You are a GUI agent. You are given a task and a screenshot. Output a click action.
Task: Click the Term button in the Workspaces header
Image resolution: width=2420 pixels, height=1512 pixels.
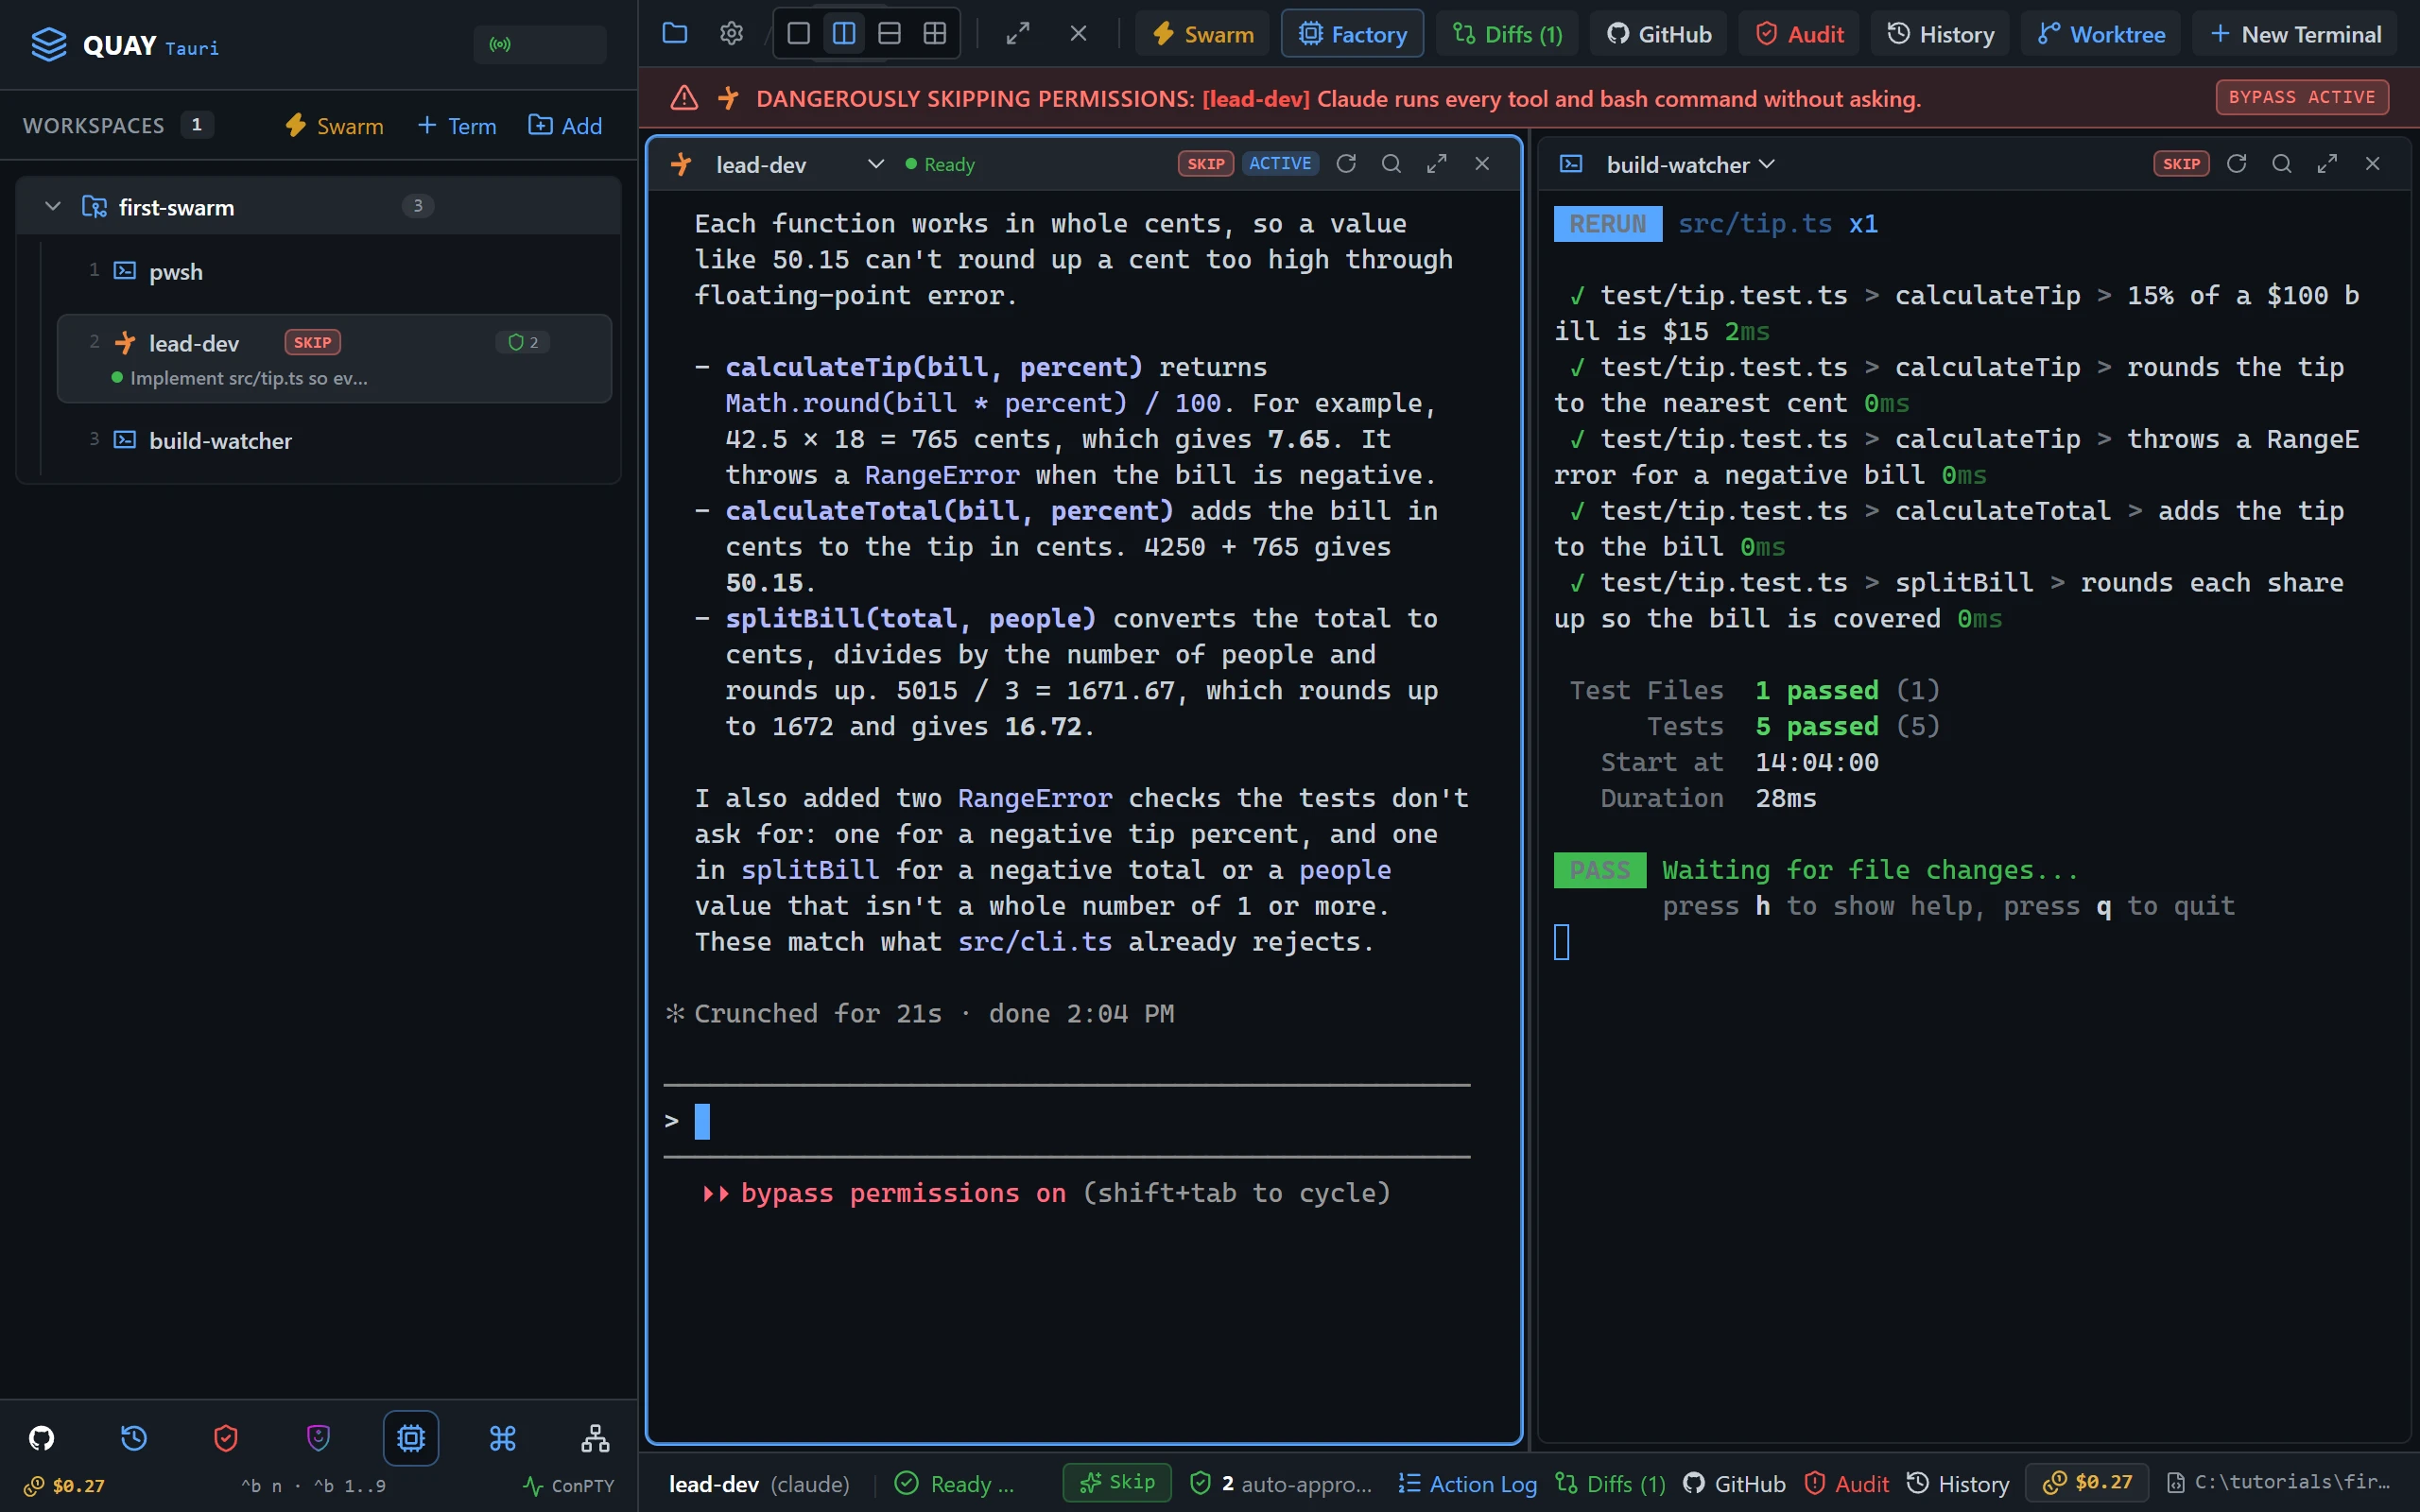coord(456,126)
